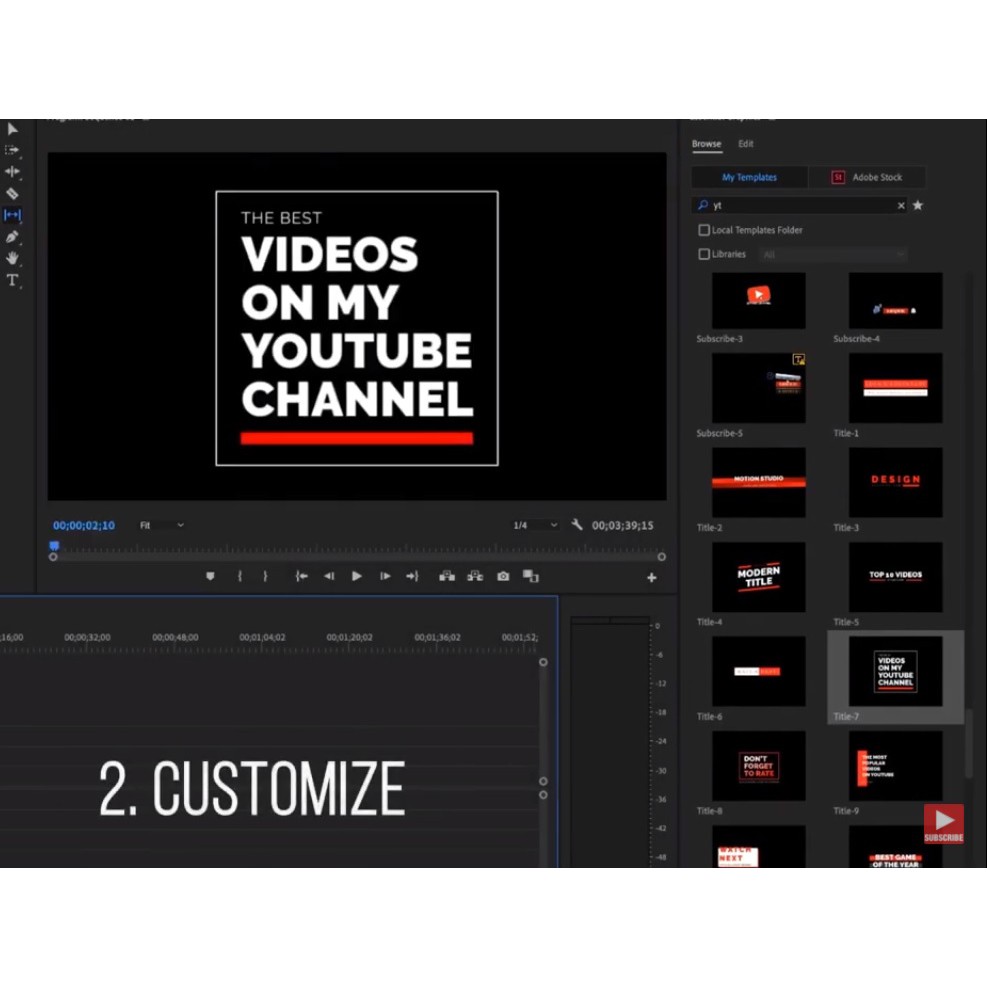The height and width of the screenshot is (987, 987).
Task: Select the Type tool
Action: coord(12,280)
